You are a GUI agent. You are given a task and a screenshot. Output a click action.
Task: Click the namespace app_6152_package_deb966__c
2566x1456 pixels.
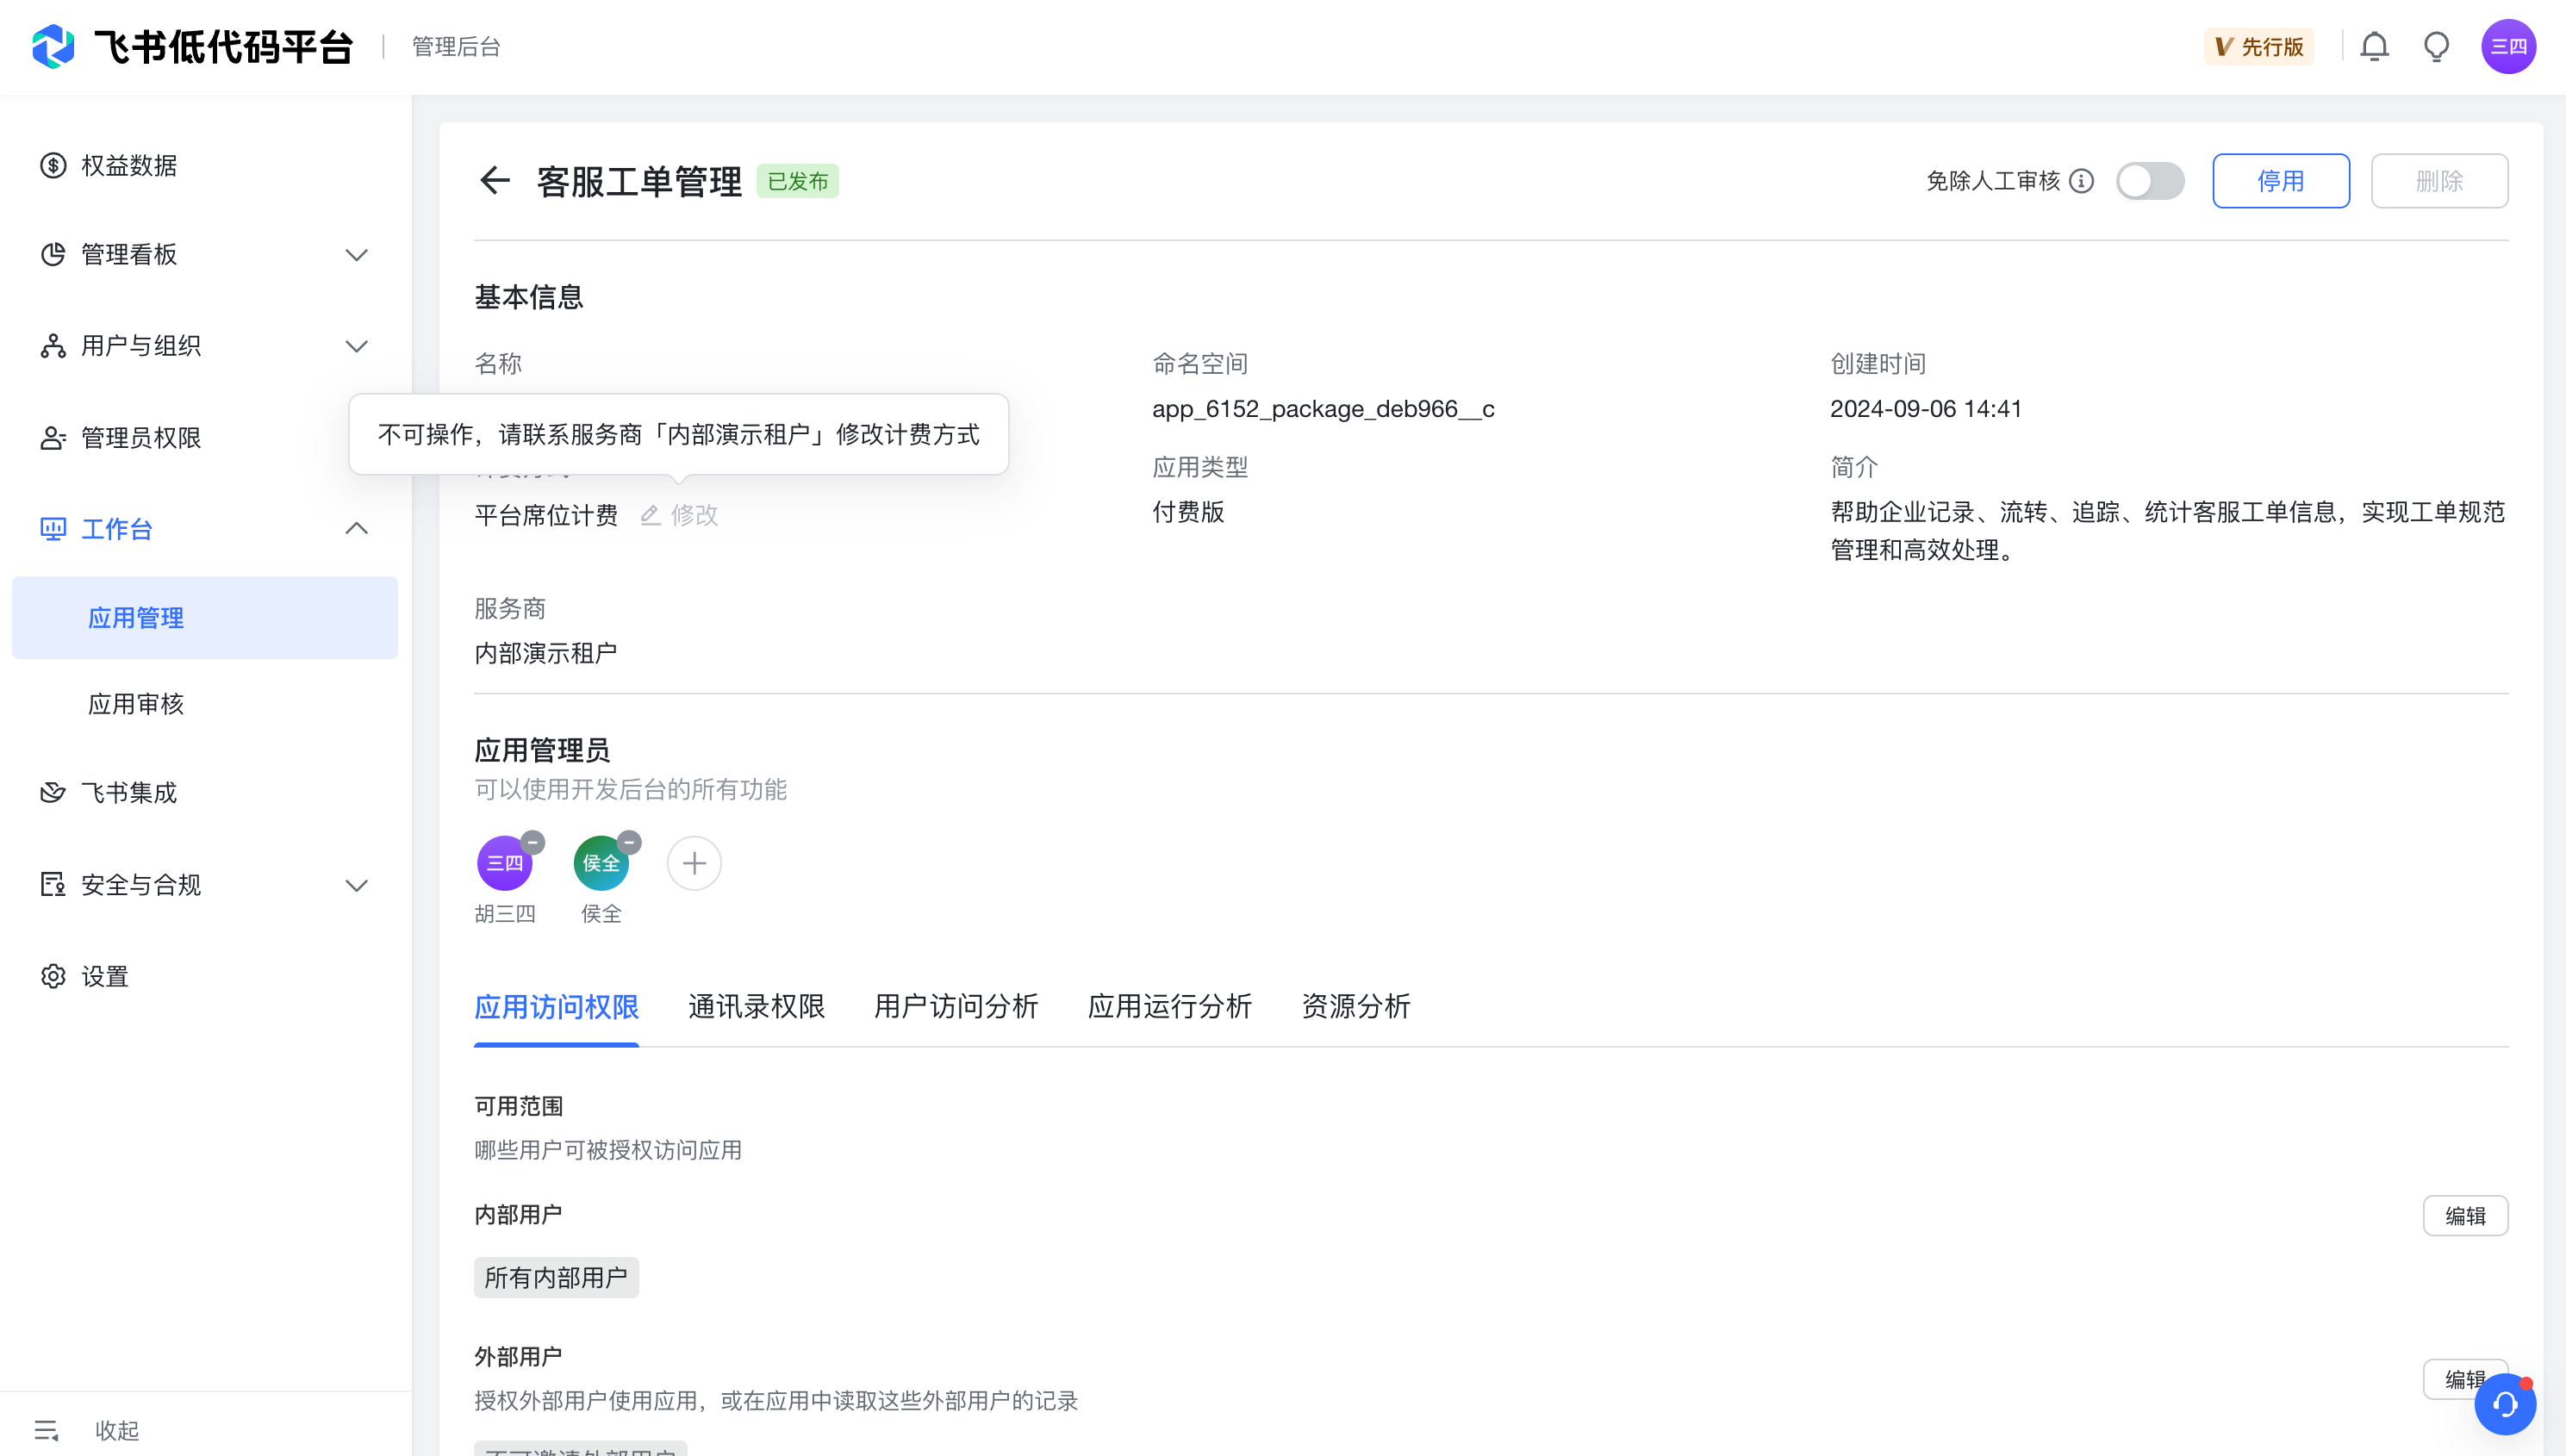(1323, 409)
